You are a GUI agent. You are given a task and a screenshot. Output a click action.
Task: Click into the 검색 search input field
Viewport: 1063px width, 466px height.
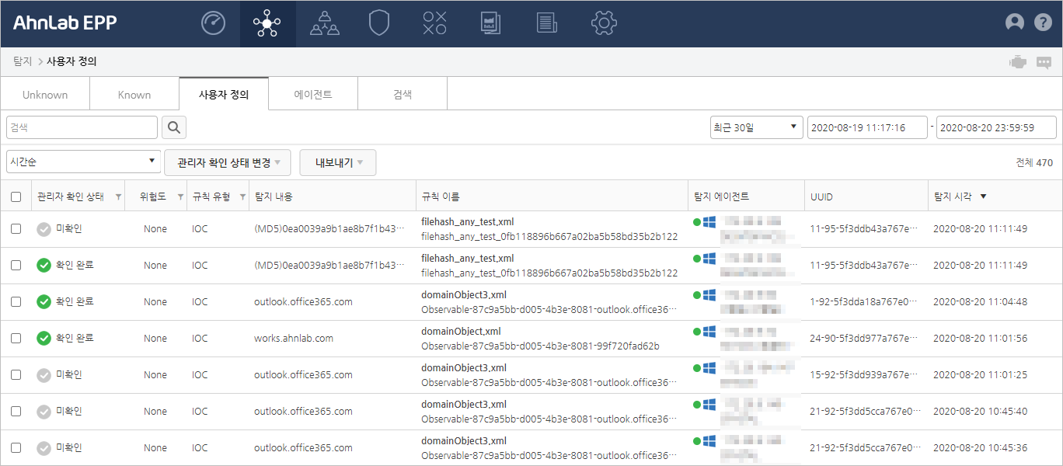click(81, 128)
